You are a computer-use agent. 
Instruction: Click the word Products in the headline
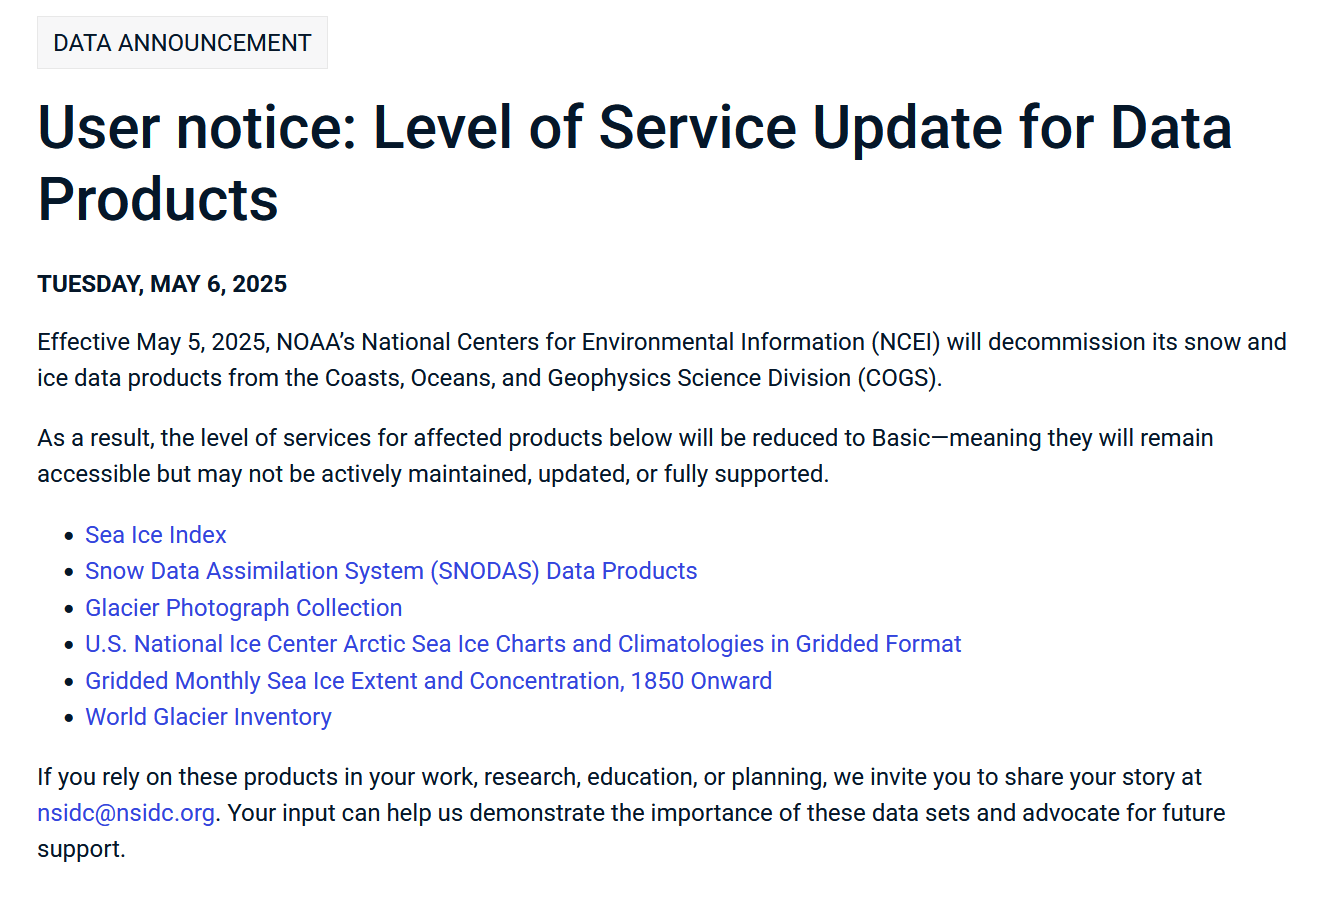pos(158,199)
